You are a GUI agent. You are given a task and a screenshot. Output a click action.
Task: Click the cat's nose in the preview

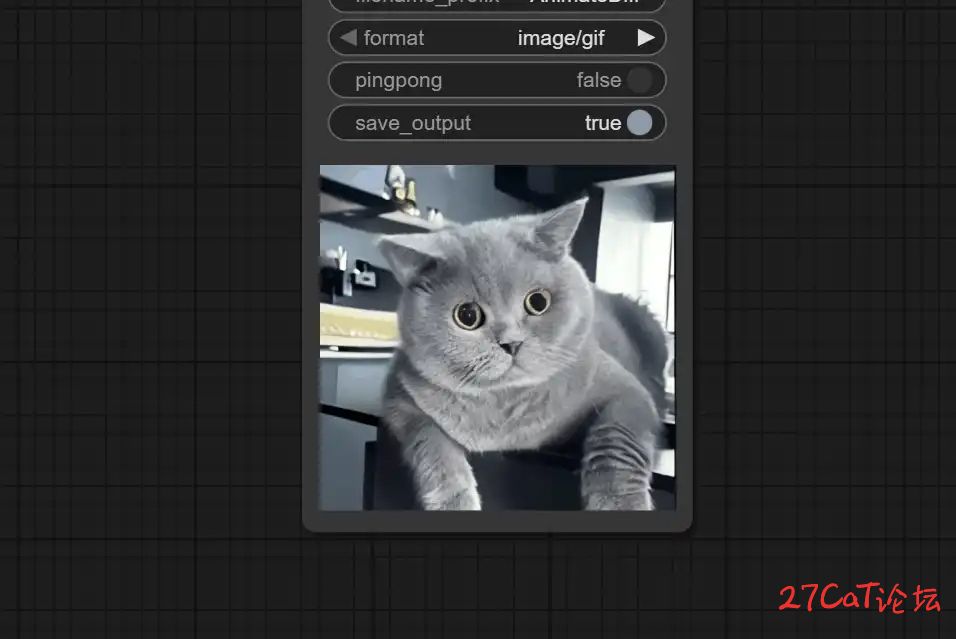point(511,347)
